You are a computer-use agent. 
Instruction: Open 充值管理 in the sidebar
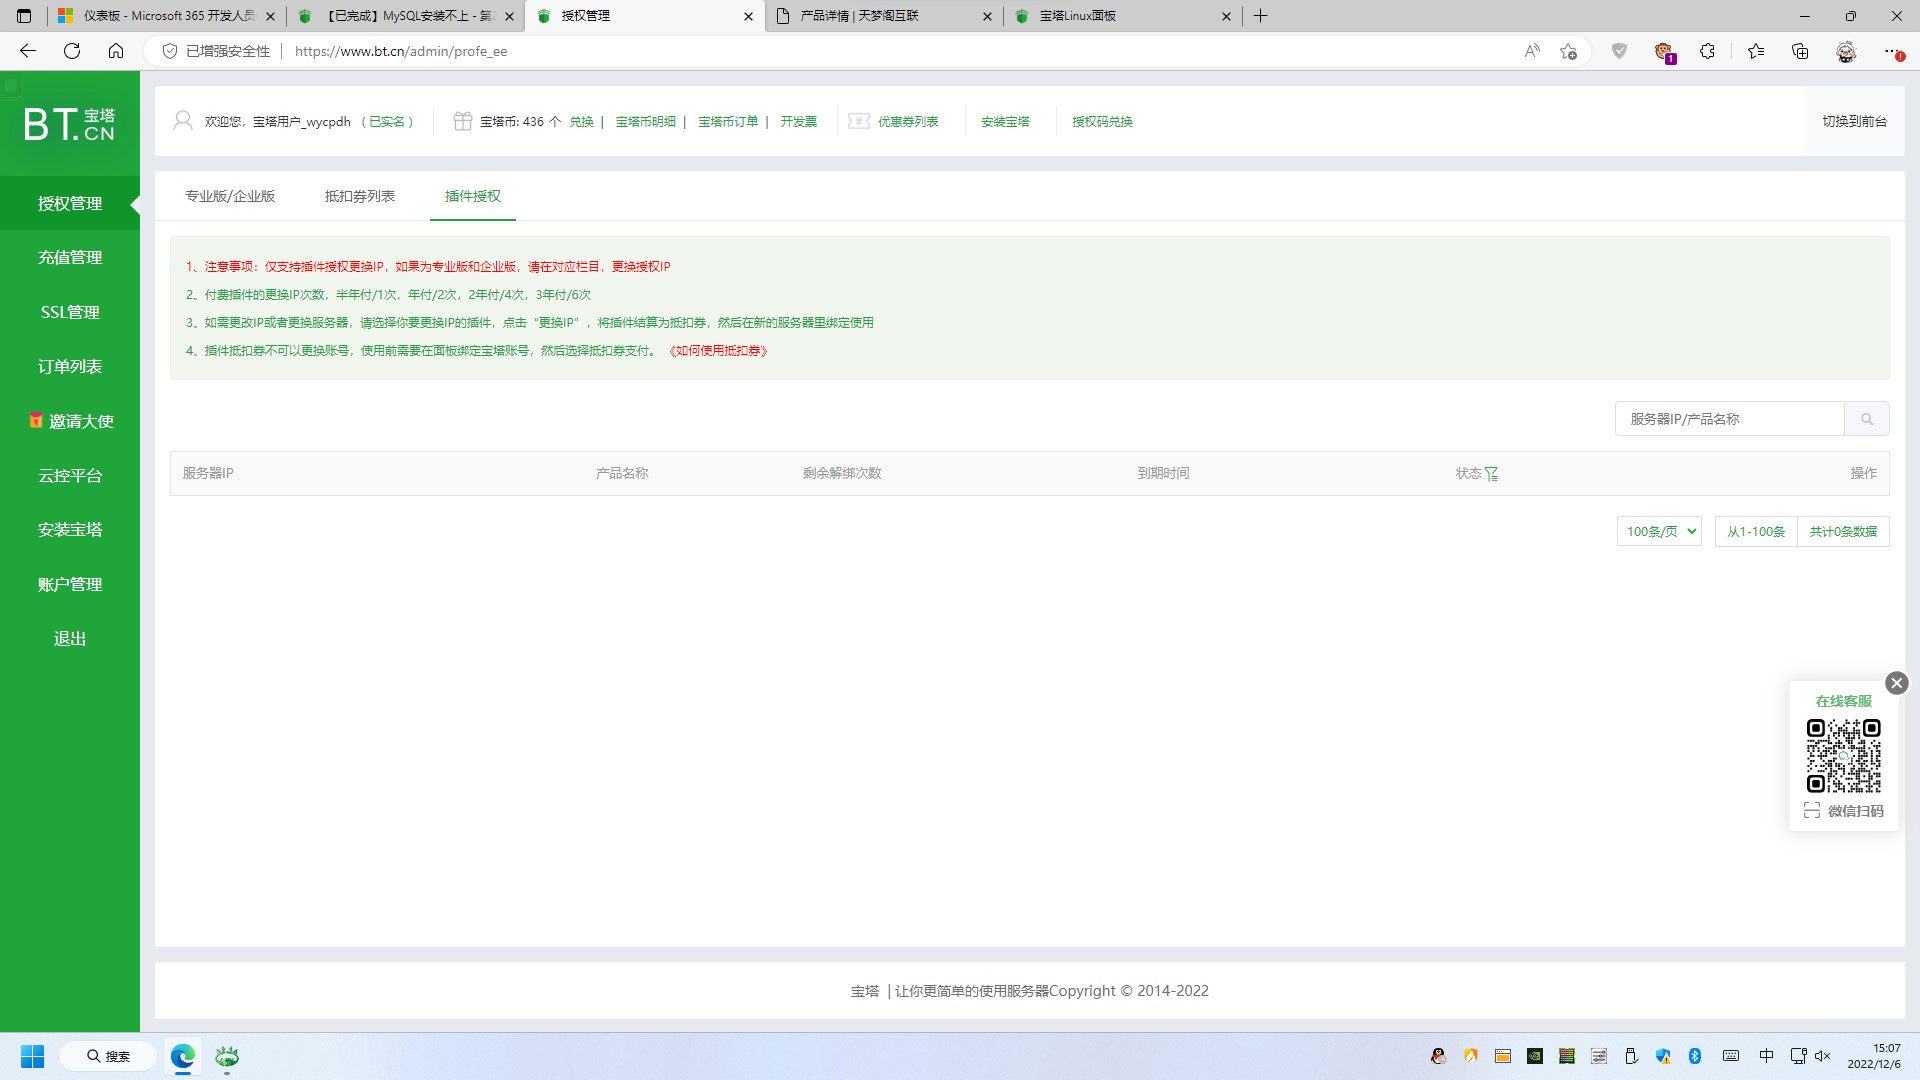click(70, 258)
